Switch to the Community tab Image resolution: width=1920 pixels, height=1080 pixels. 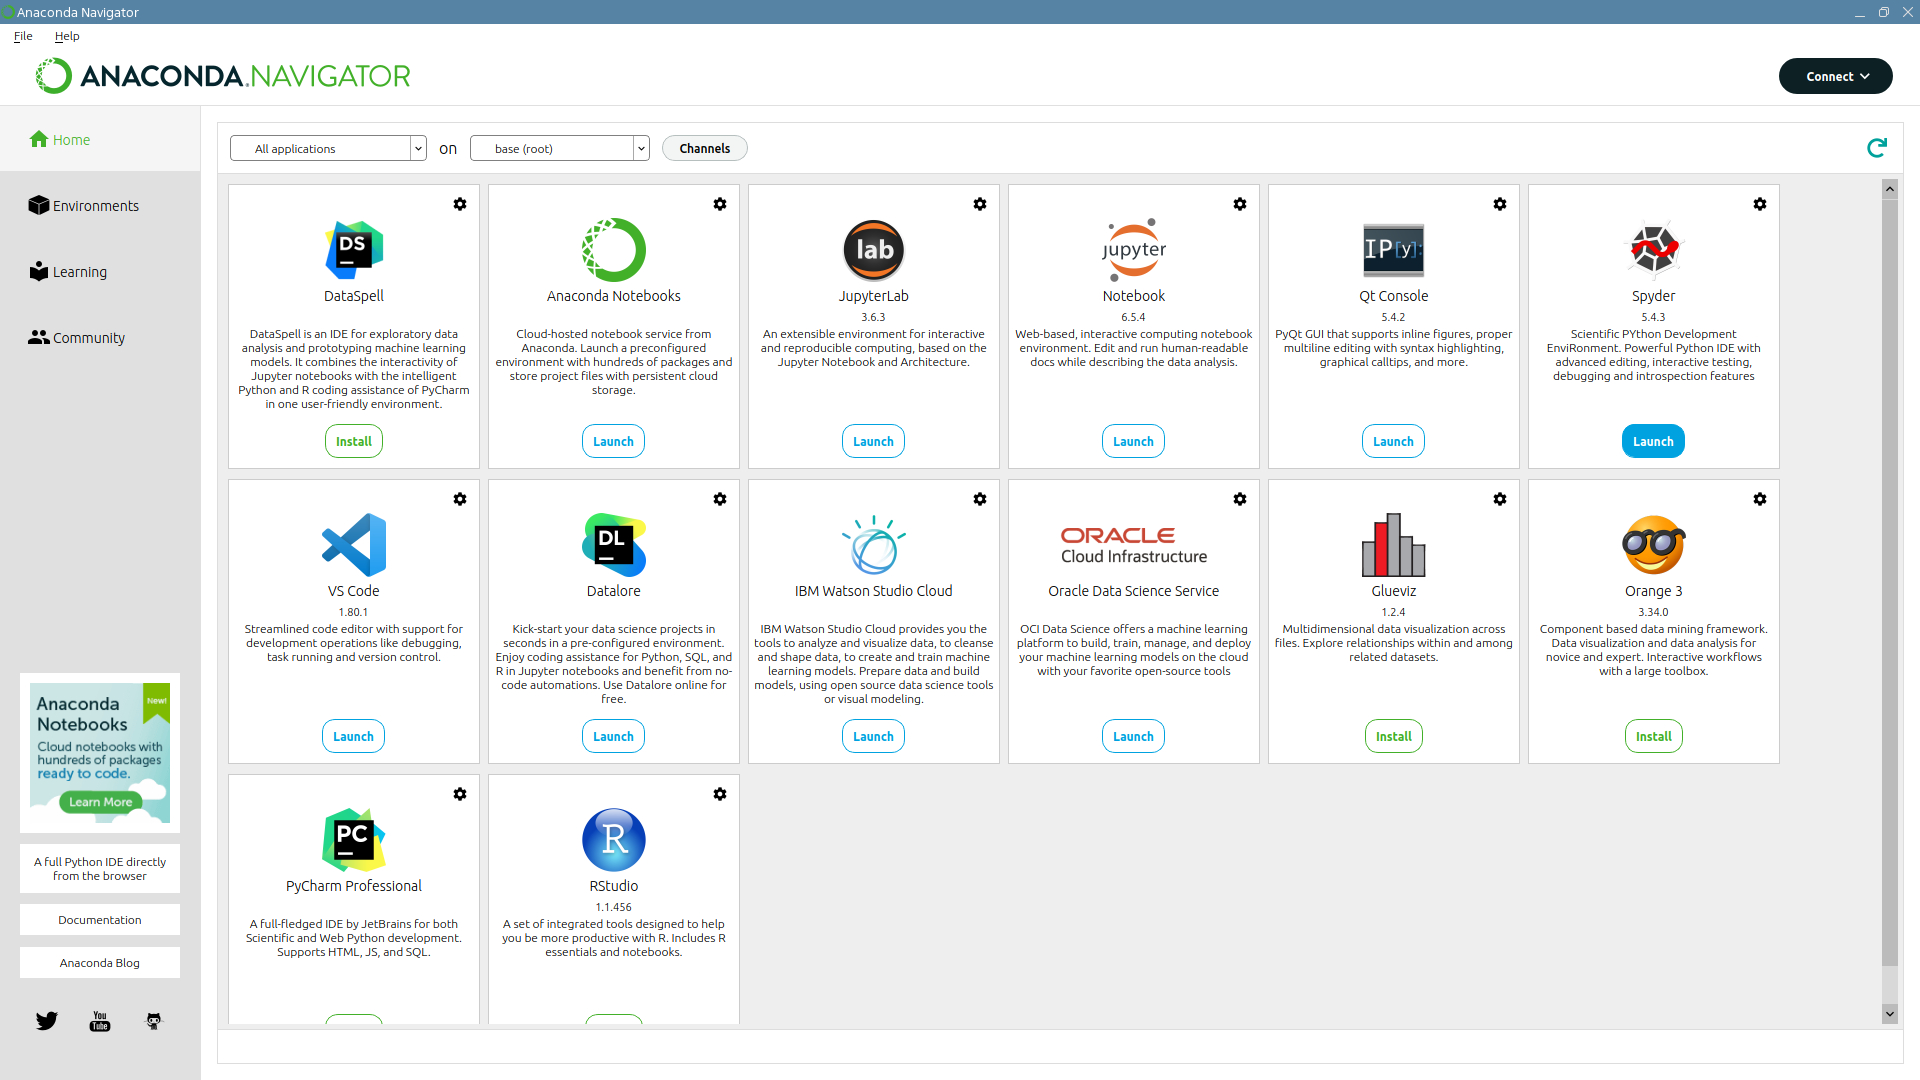coord(100,338)
